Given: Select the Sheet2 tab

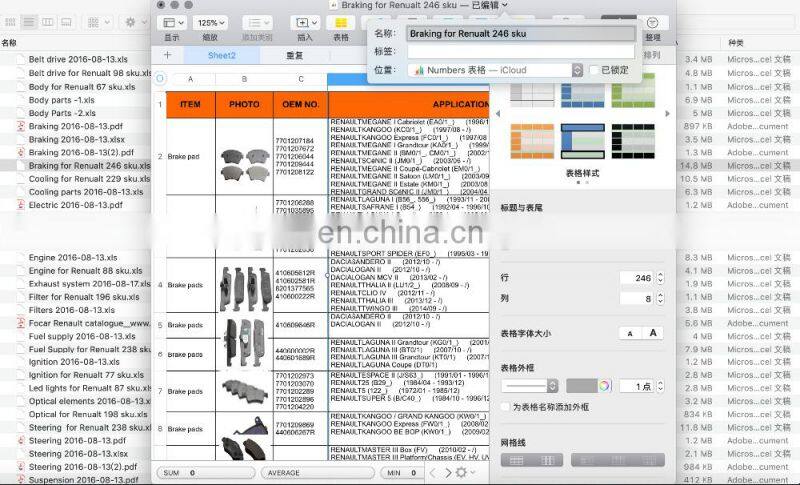Looking at the screenshot, I should coord(222,55).
